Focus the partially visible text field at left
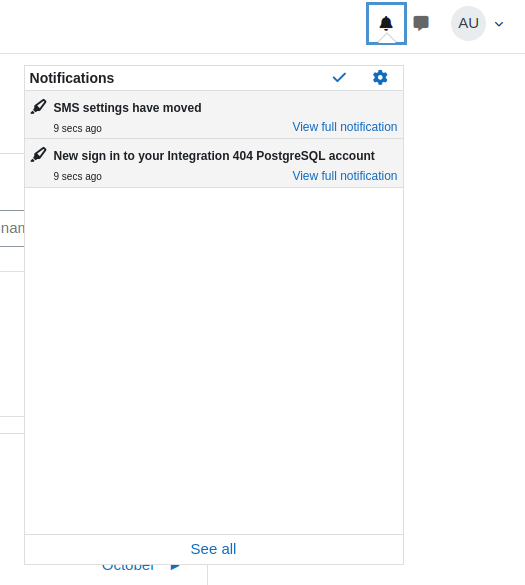 coord(12,228)
